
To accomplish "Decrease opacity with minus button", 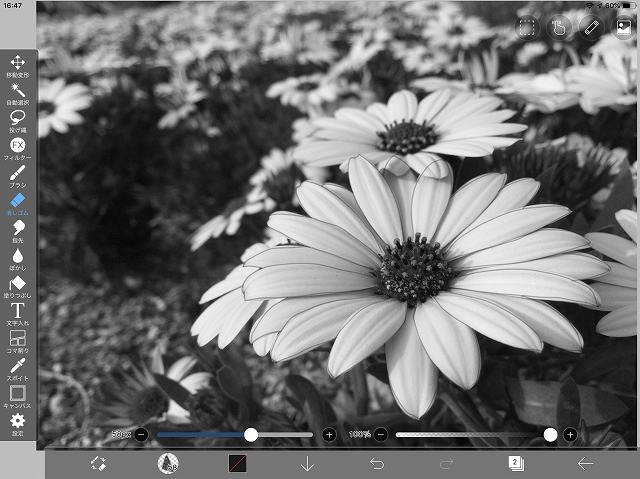I will (380, 435).
